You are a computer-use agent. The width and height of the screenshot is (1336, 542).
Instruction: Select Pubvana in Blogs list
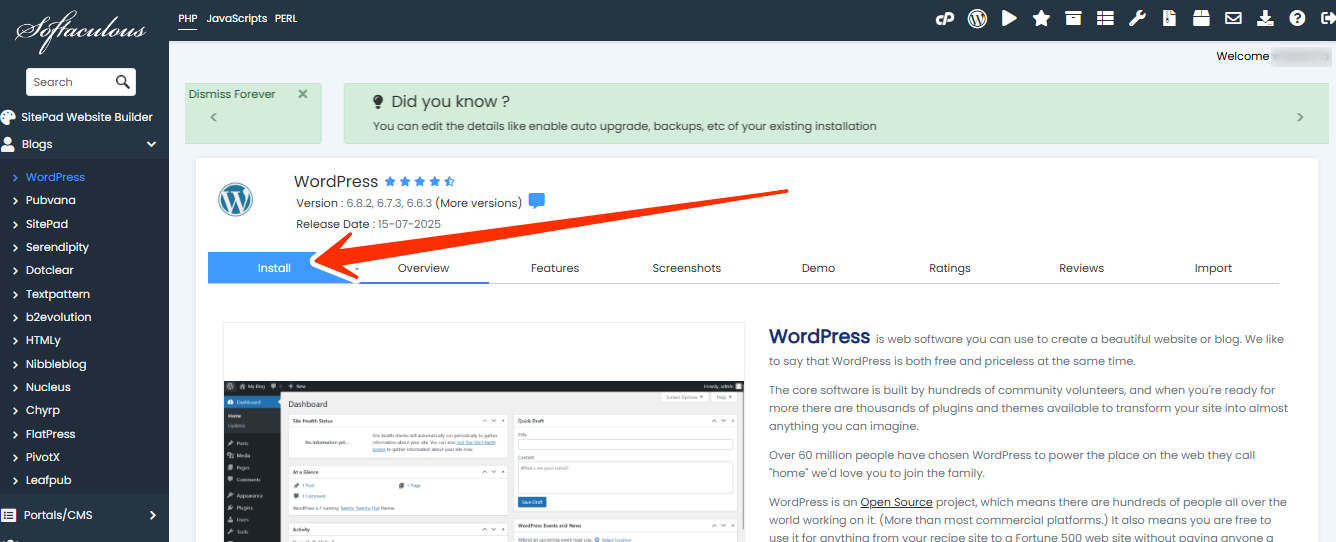point(51,200)
